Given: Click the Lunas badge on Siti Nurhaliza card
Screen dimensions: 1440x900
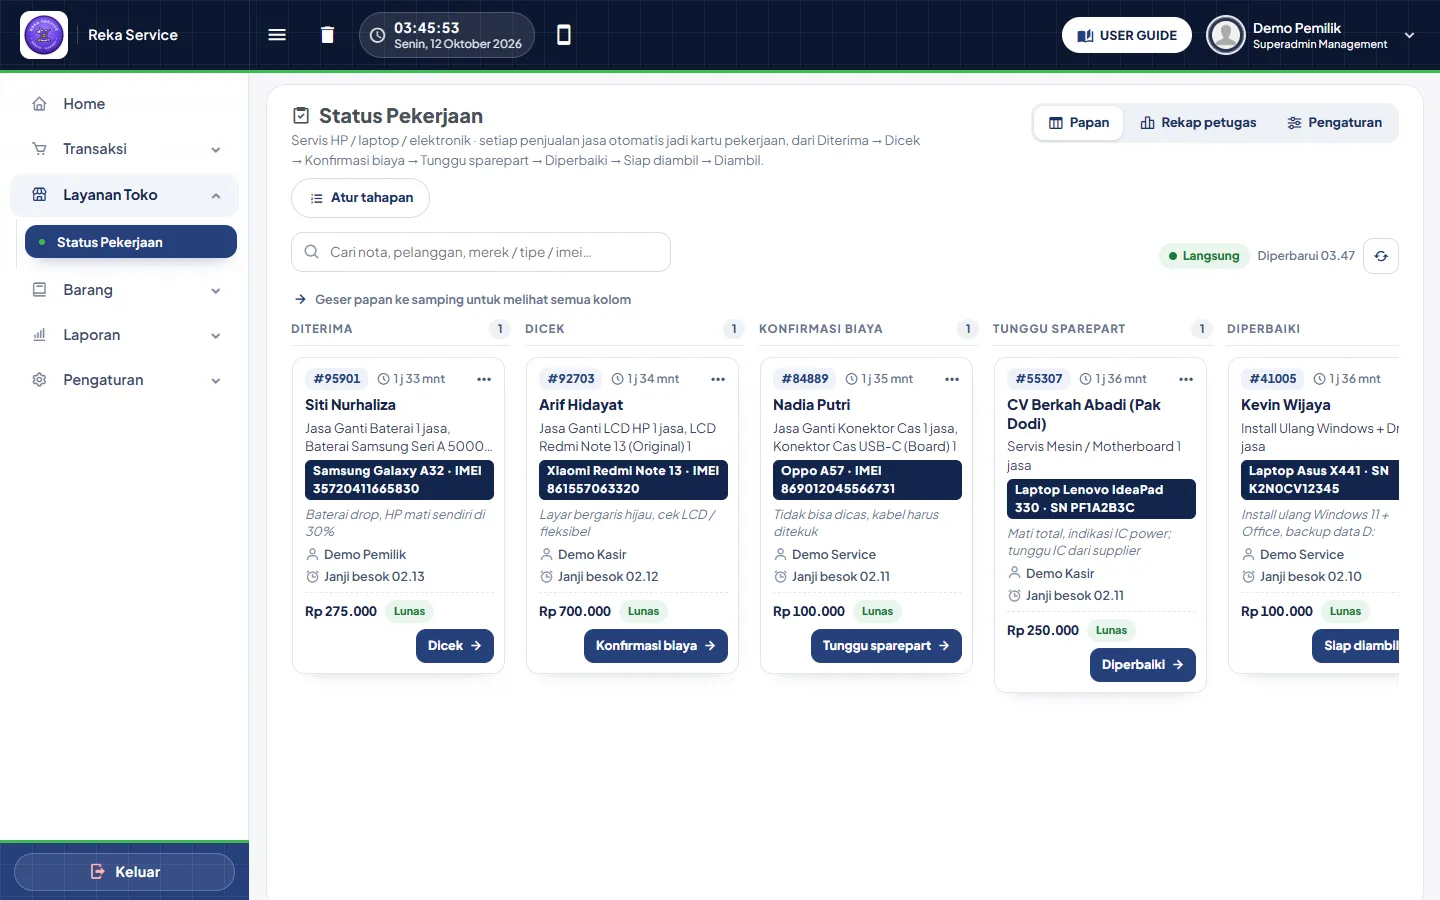Looking at the screenshot, I should (410, 611).
